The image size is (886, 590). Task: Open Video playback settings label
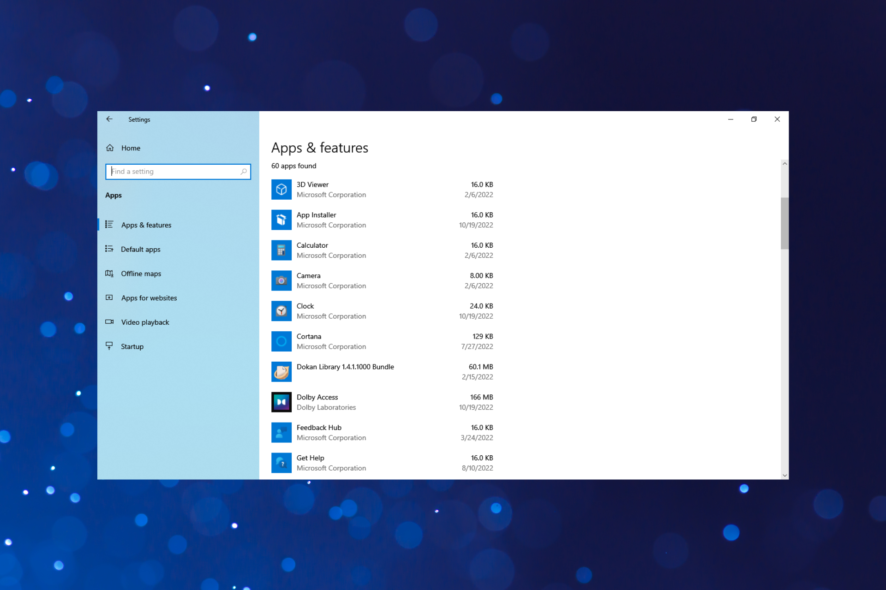pos(145,322)
